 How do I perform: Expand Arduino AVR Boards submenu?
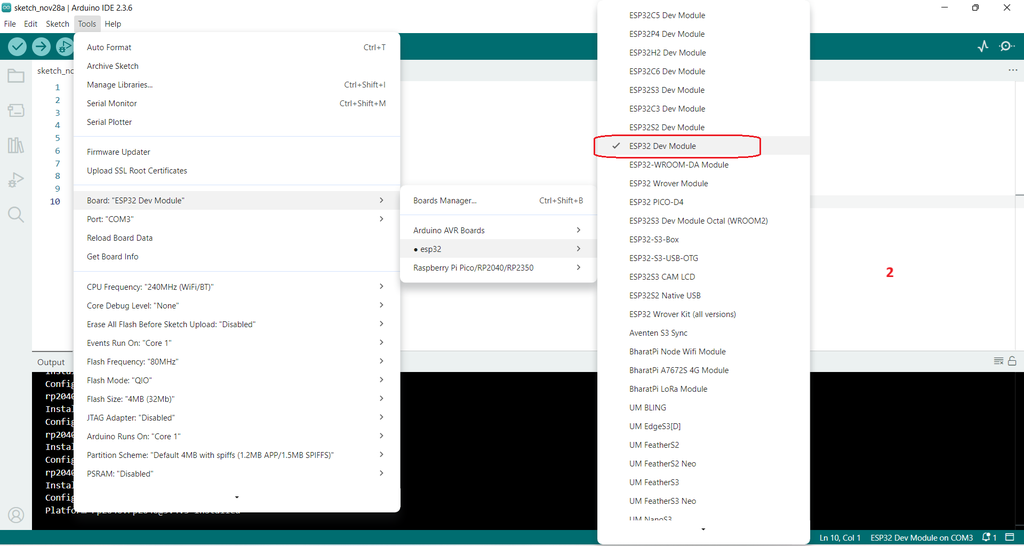(498, 231)
